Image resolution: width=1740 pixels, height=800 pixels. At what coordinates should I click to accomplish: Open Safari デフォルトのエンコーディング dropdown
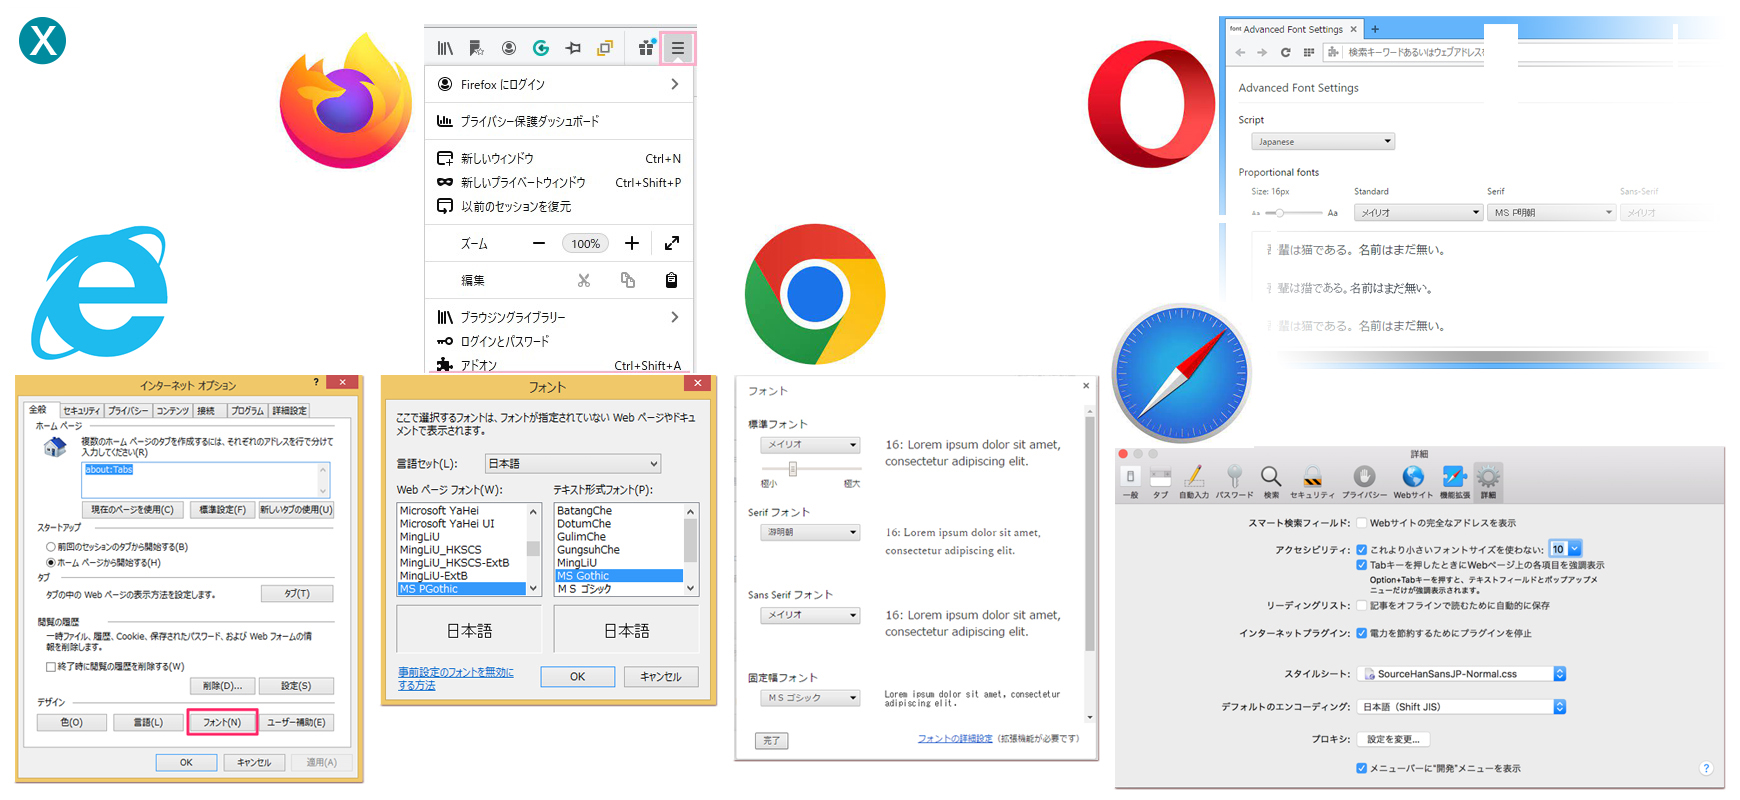pos(1461,706)
